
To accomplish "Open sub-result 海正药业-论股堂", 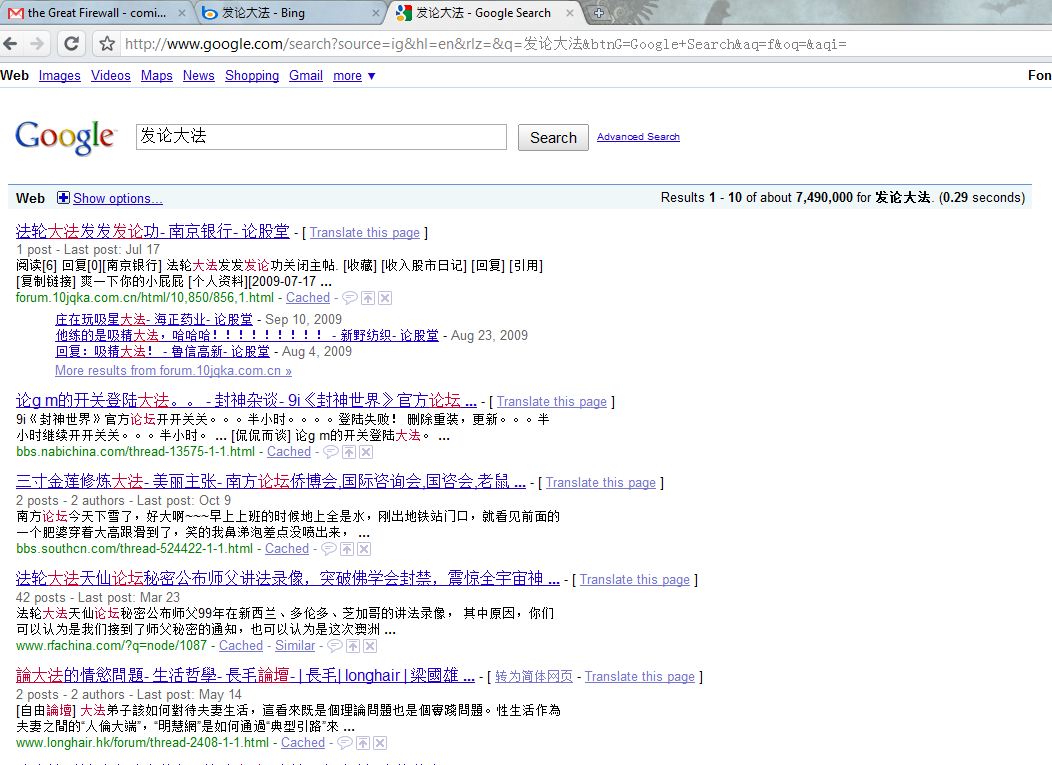I will point(154,319).
